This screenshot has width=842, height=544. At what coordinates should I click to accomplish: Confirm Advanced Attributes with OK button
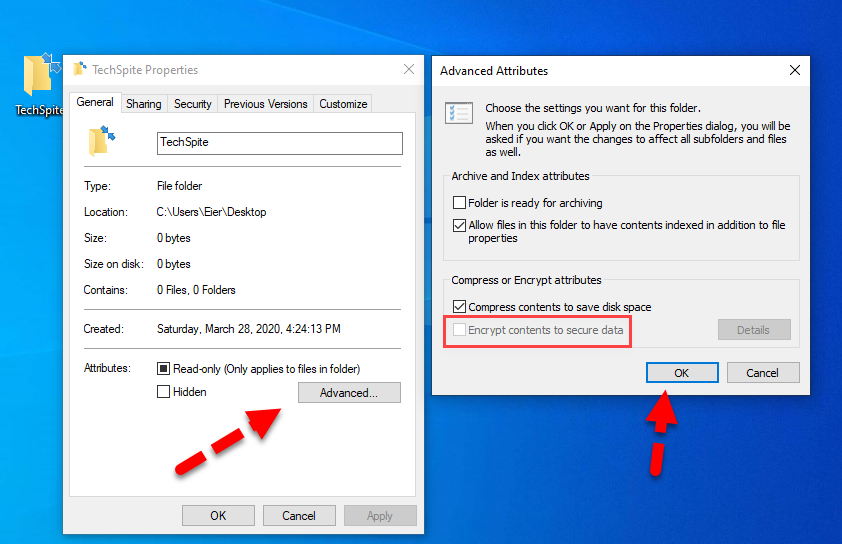click(x=681, y=372)
